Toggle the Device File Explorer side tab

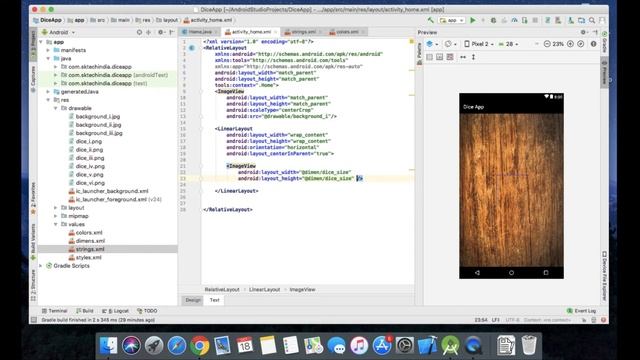(604, 276)
